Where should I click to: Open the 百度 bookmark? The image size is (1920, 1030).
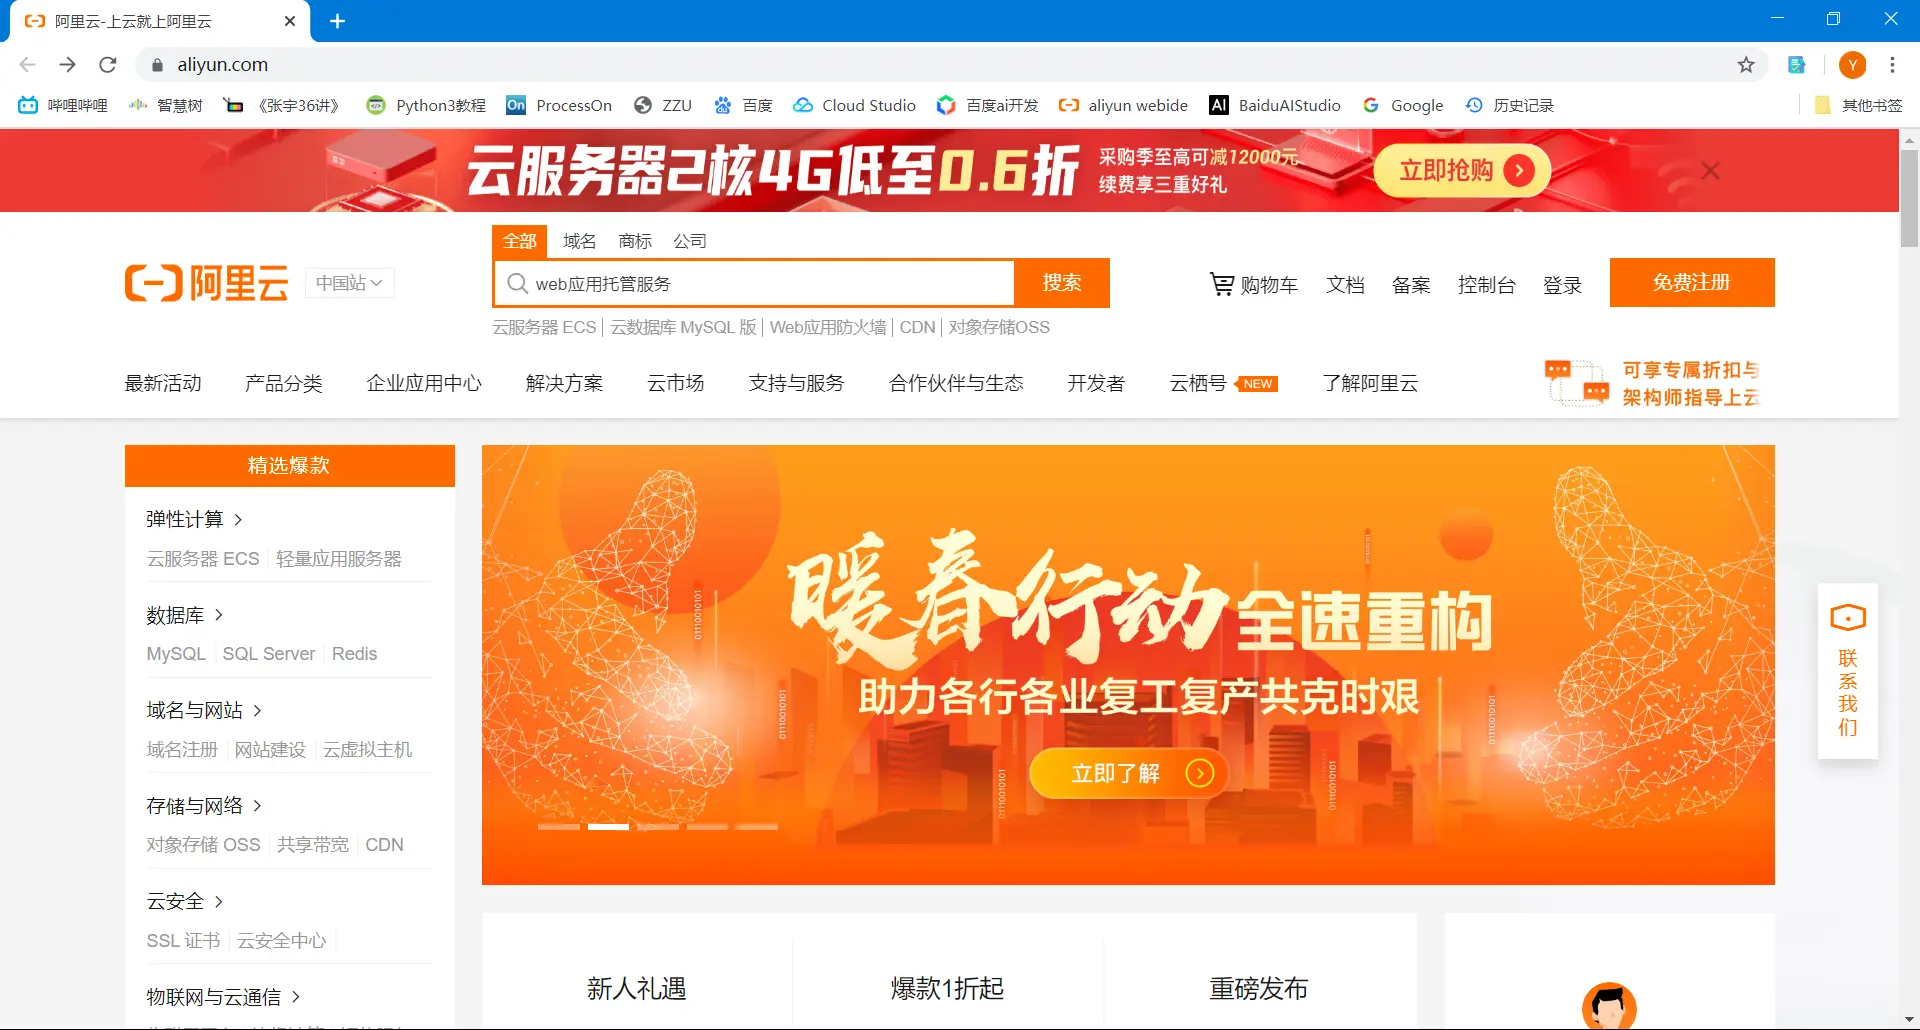pos(743,105)
